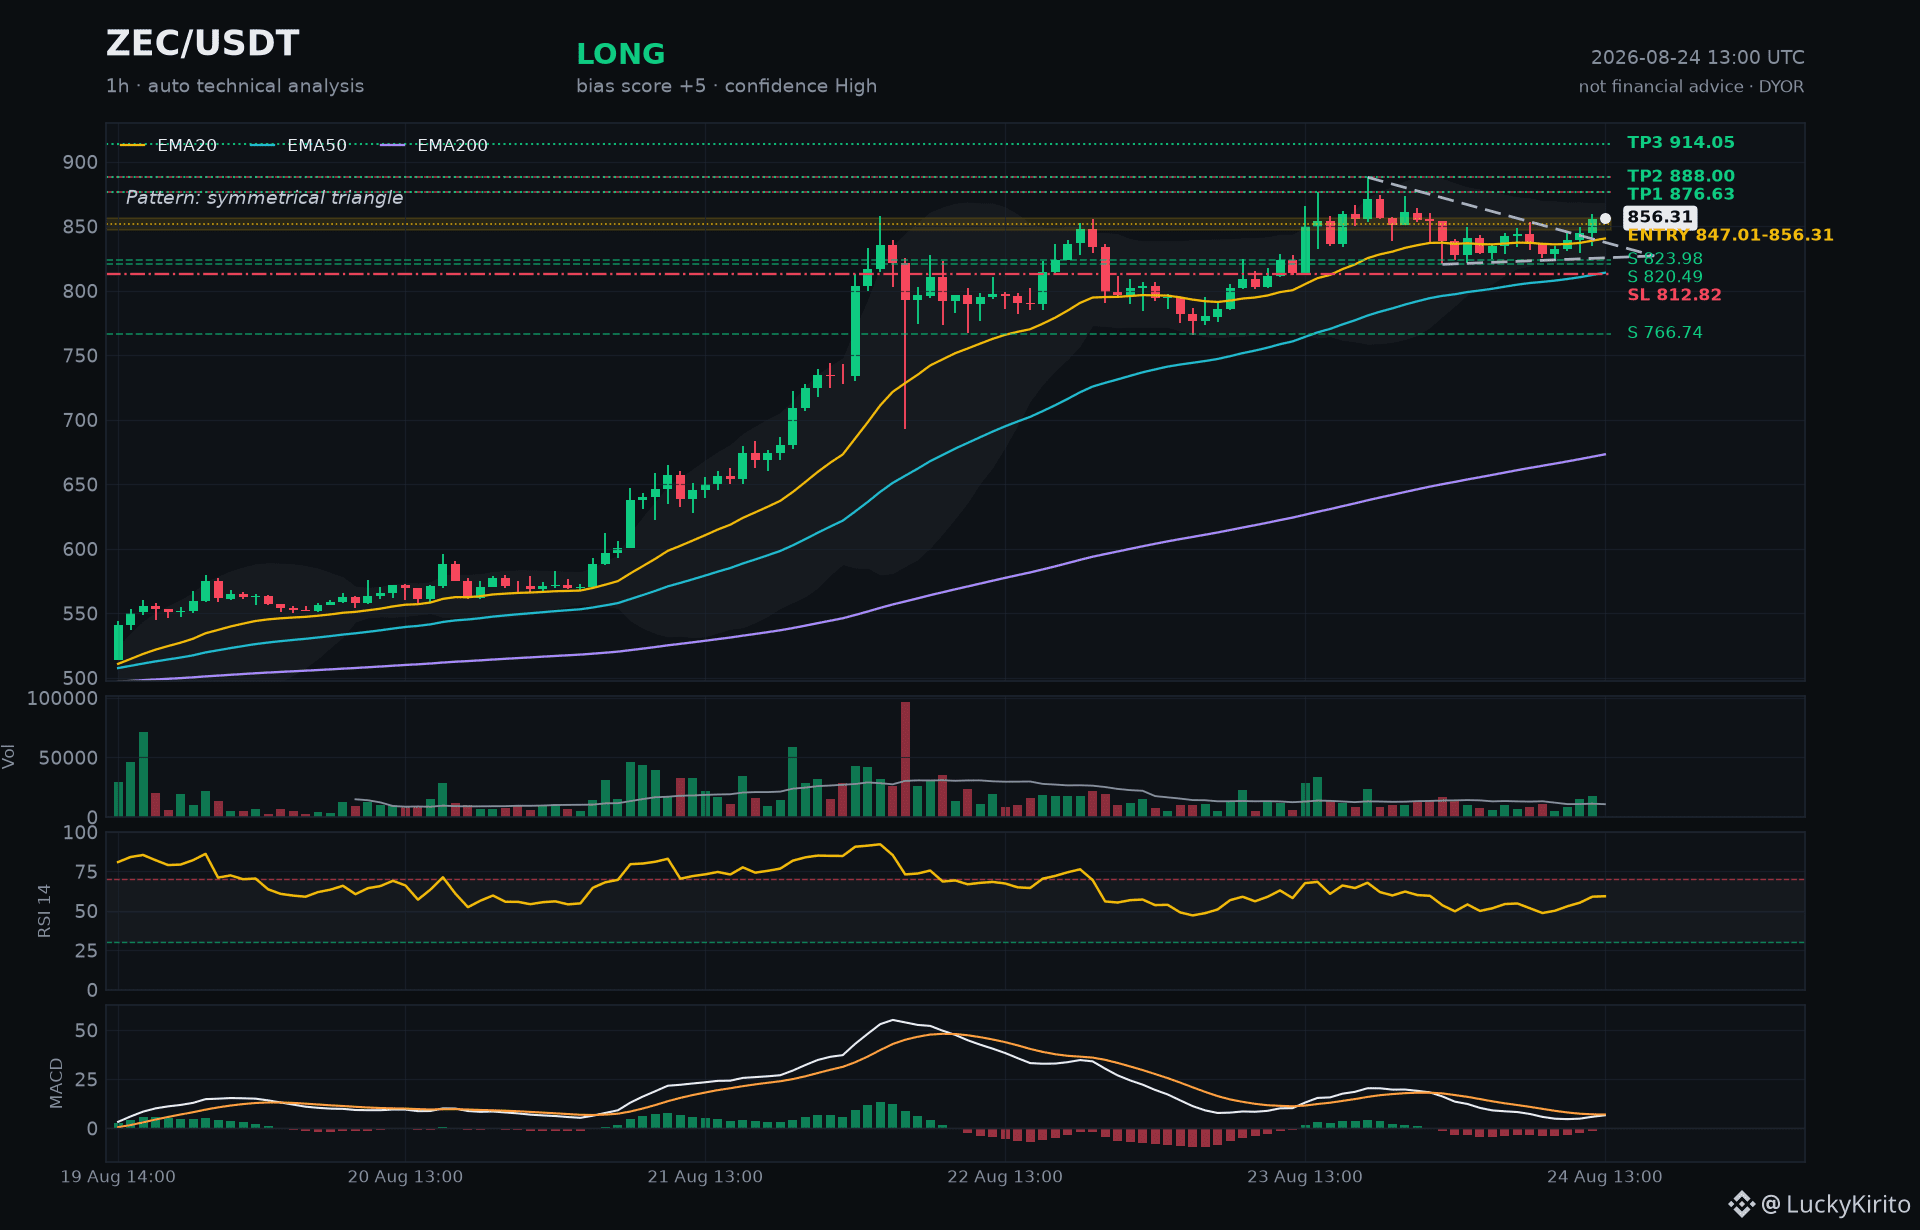This screenshot has width=1920, height=1230.
Task: Click the EMA200 legend label
Action: (x=453, y=145)
